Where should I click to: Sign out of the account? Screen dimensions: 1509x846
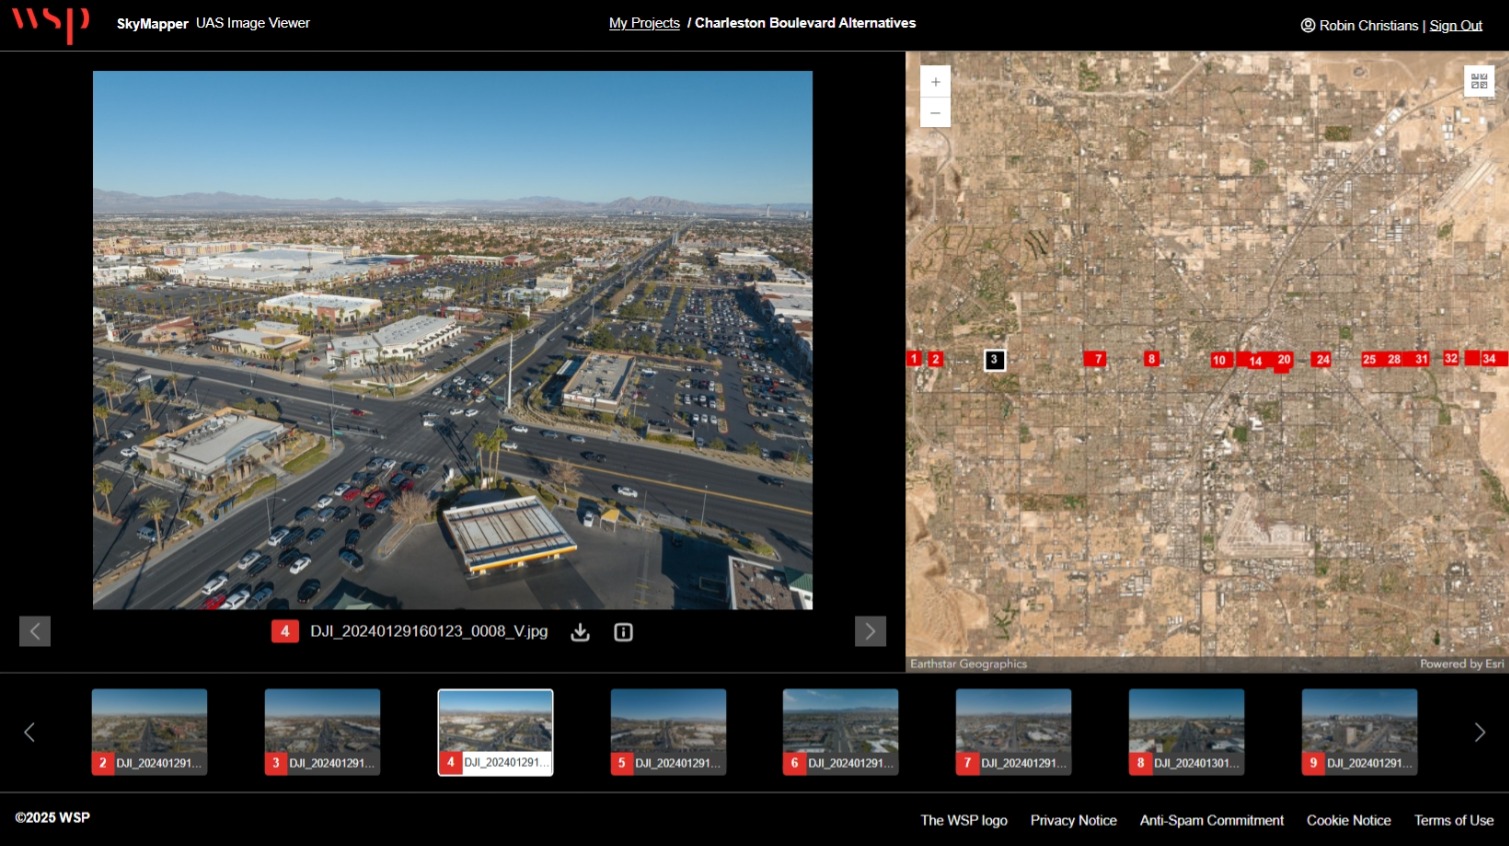1455,26
